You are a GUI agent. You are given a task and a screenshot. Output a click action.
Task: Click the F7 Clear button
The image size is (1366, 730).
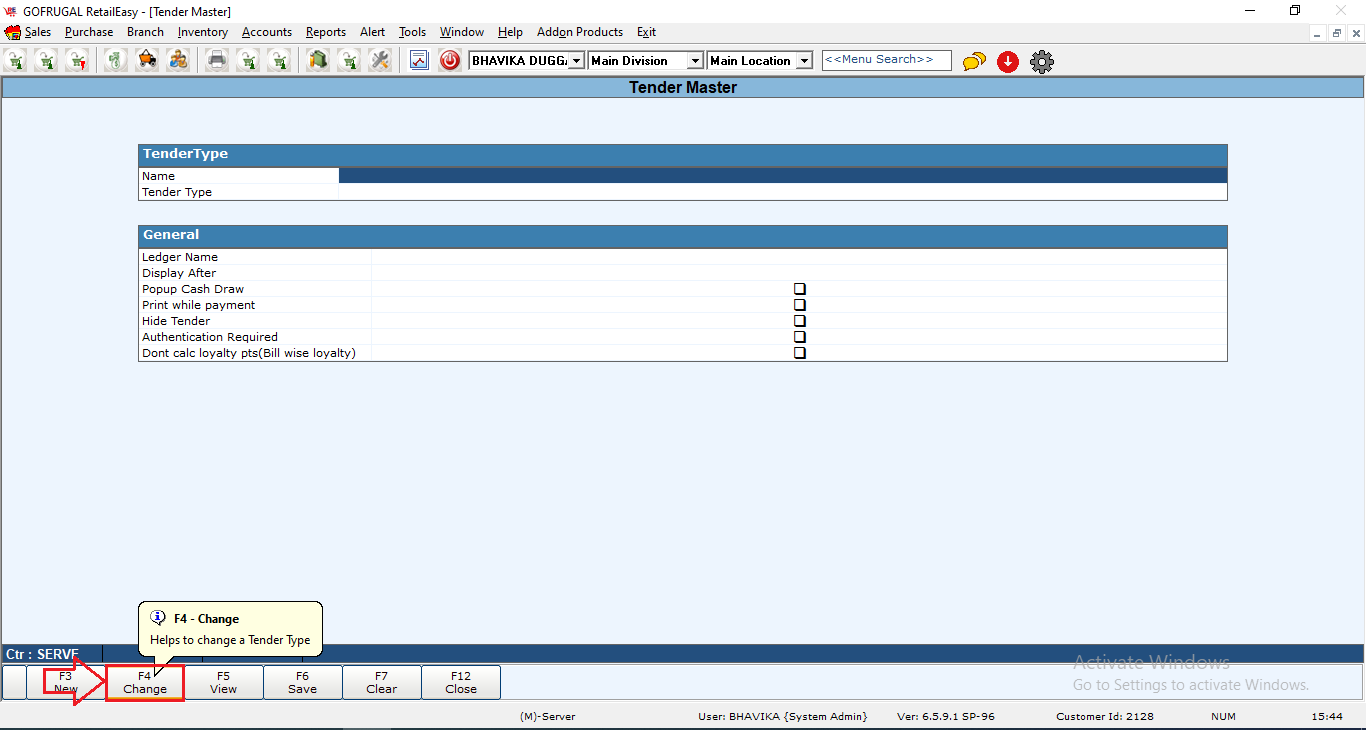tap(382, 683)
